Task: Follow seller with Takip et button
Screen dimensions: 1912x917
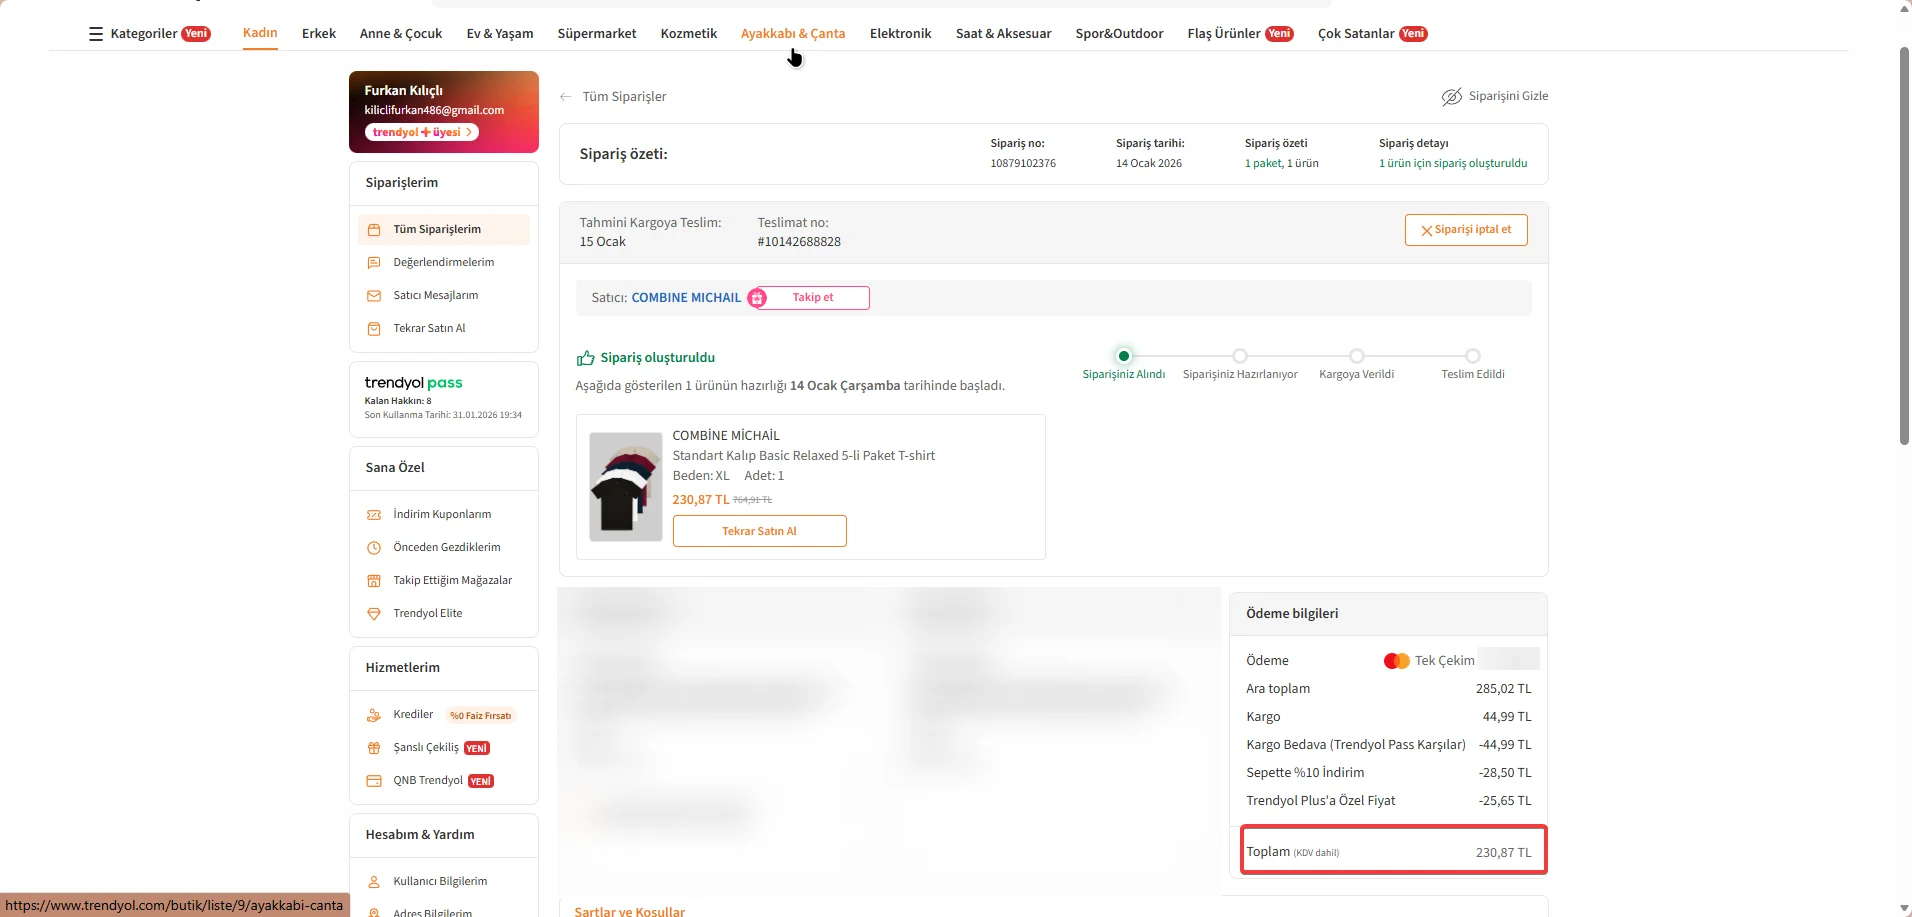Action: [x=812, y=298]
